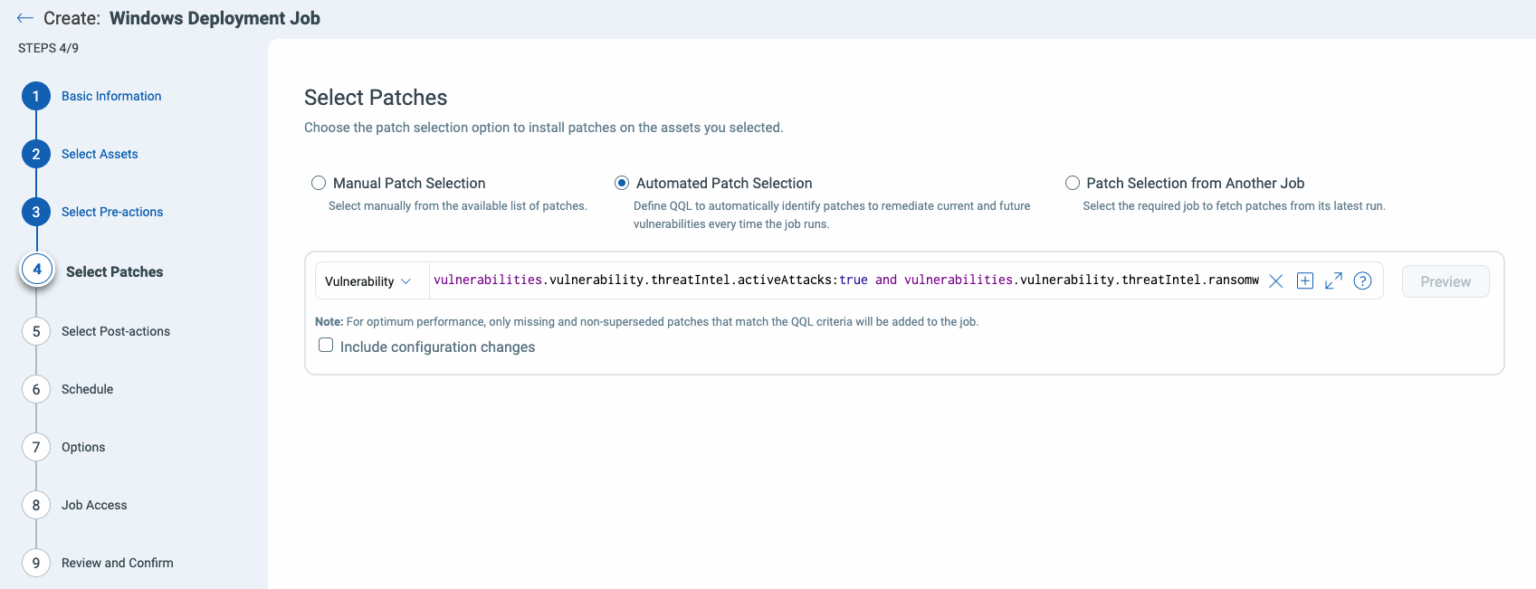Open the Options step
The height and width of the screenshot is (589, 1536).
click(83, 447)
